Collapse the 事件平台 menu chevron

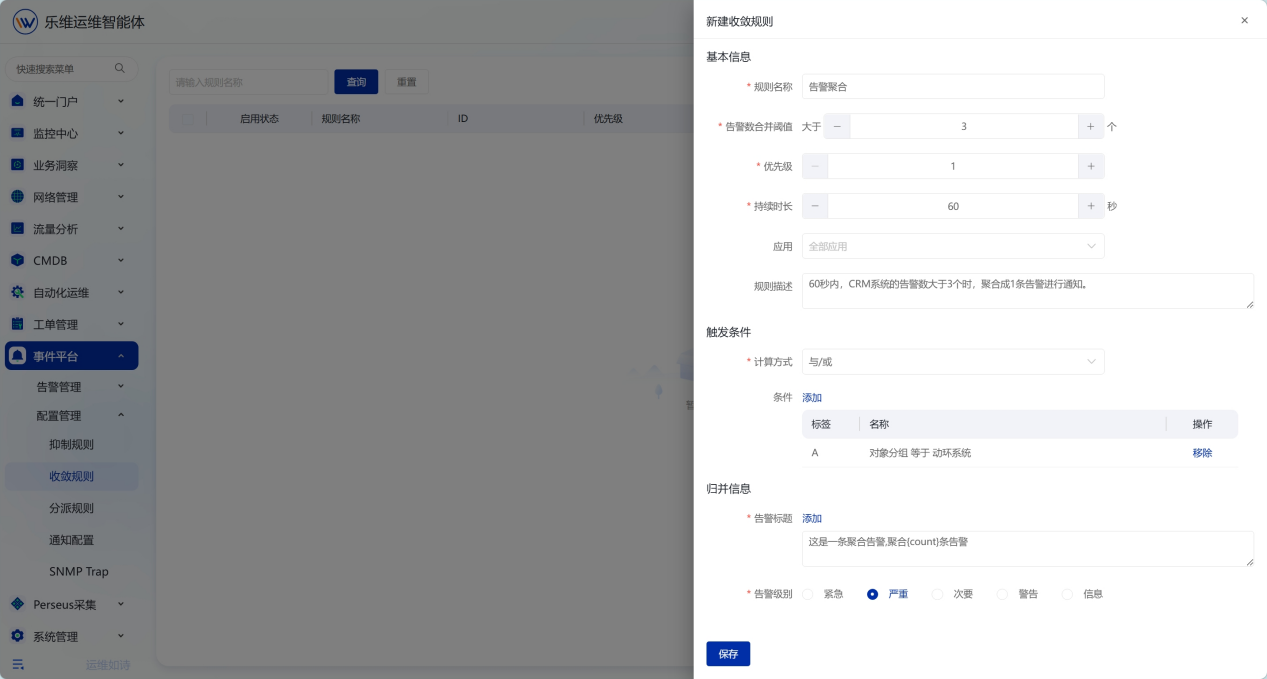(x=121, y=356)
